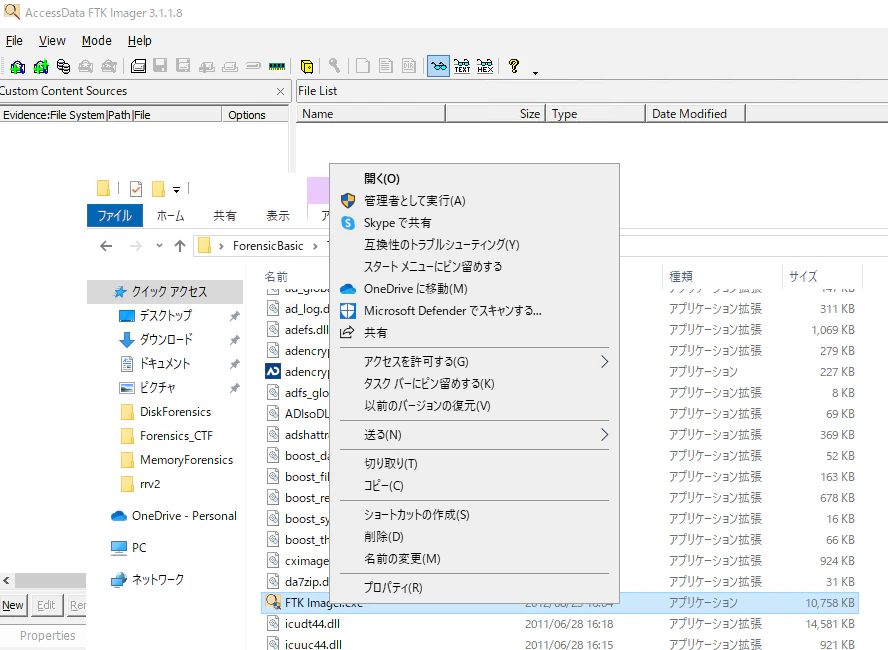Click the Add to Custom Content Image icon
The width and height of the screenshot is (888, 650).
(207, 66)
